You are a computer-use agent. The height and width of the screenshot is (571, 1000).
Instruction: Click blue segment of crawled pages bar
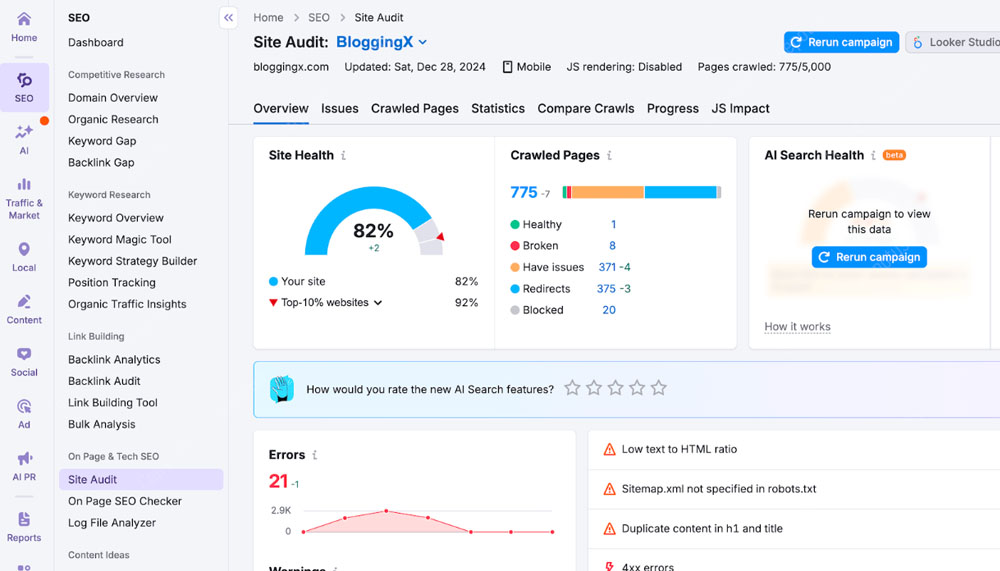(x=680, y=192)
